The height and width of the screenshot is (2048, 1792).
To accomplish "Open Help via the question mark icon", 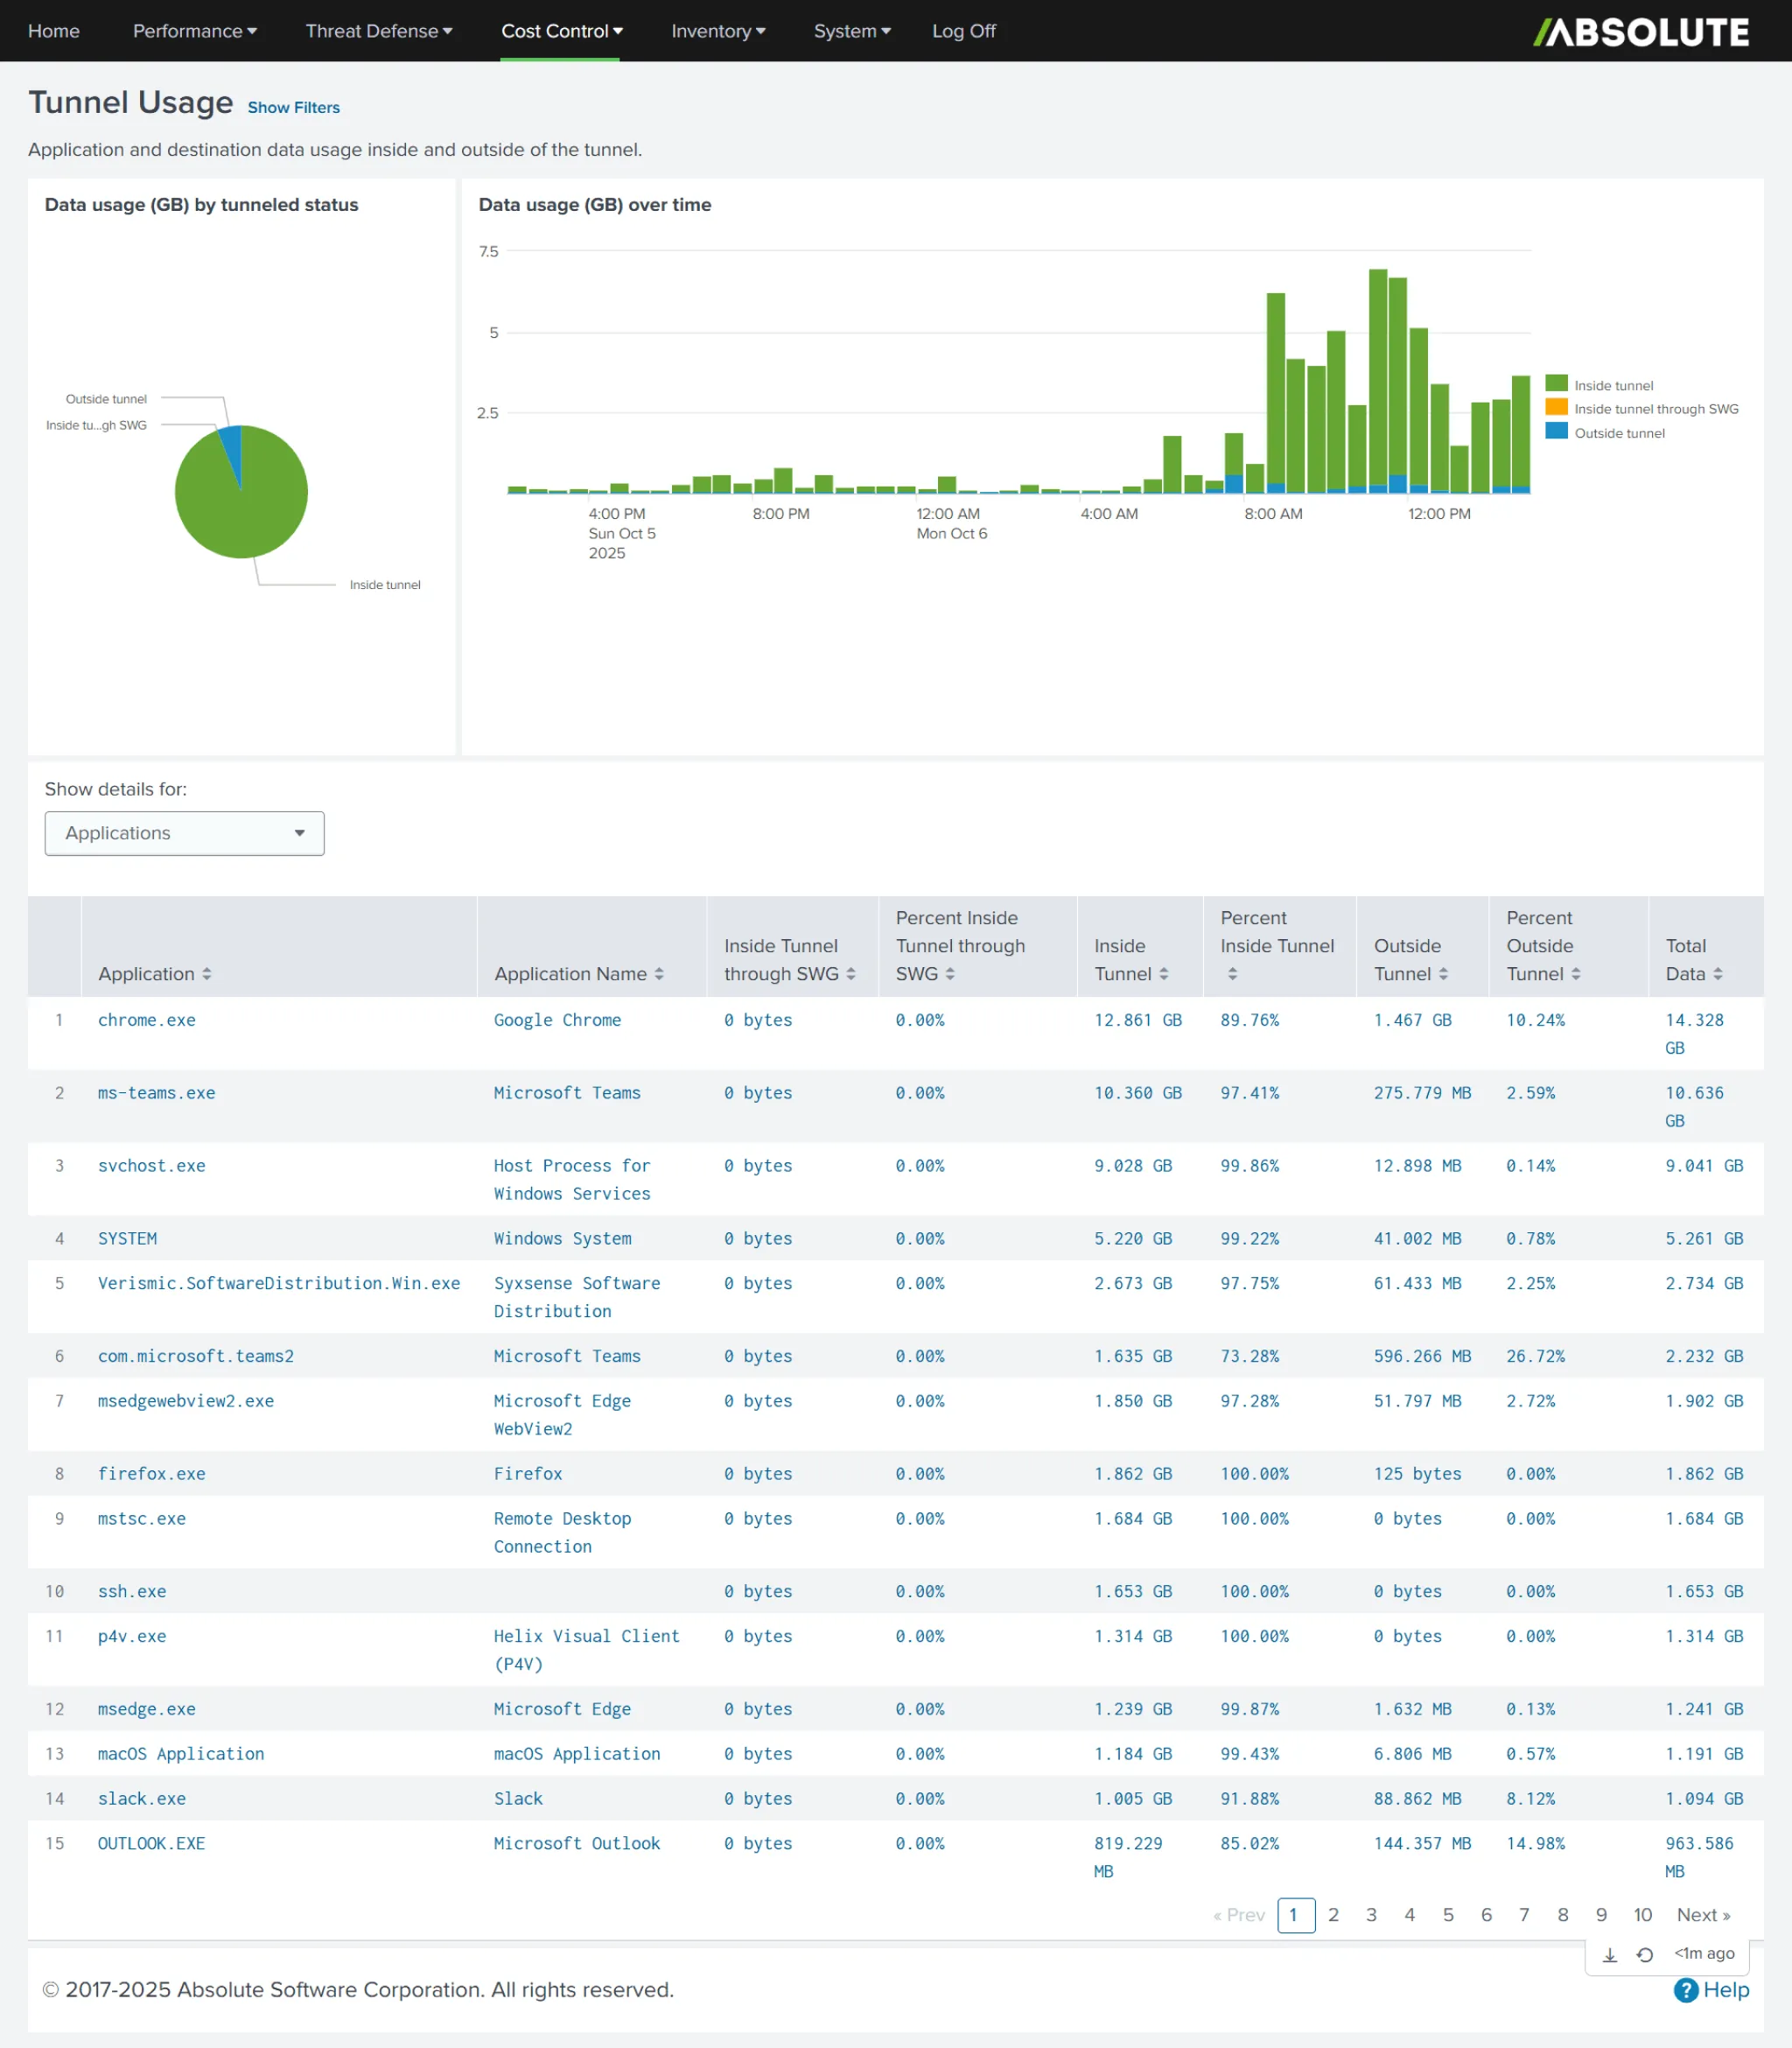I will [x=1686, y=1990].
